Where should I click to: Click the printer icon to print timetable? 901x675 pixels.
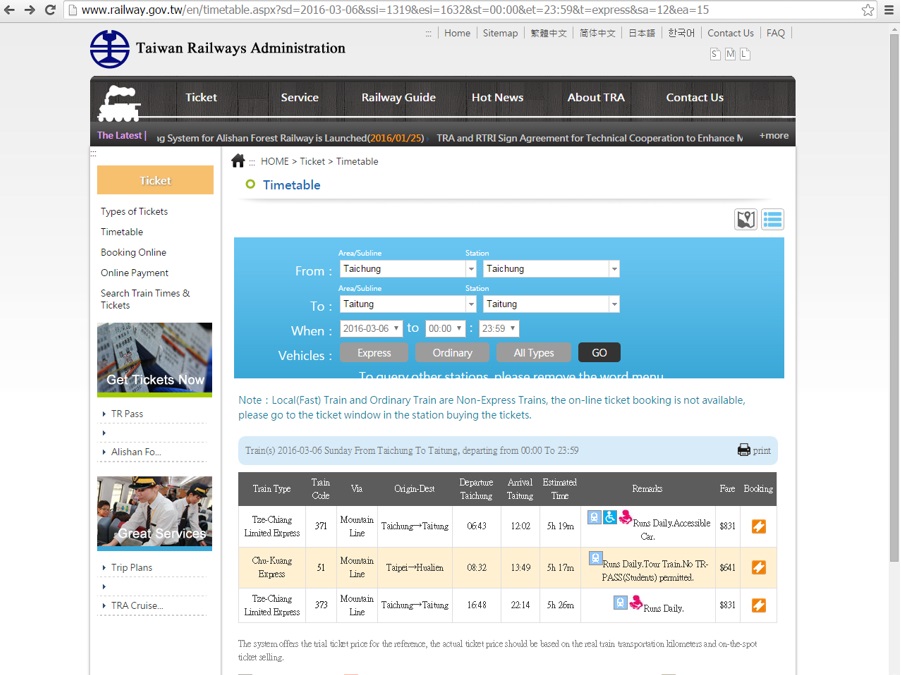[x=744, y=450]
